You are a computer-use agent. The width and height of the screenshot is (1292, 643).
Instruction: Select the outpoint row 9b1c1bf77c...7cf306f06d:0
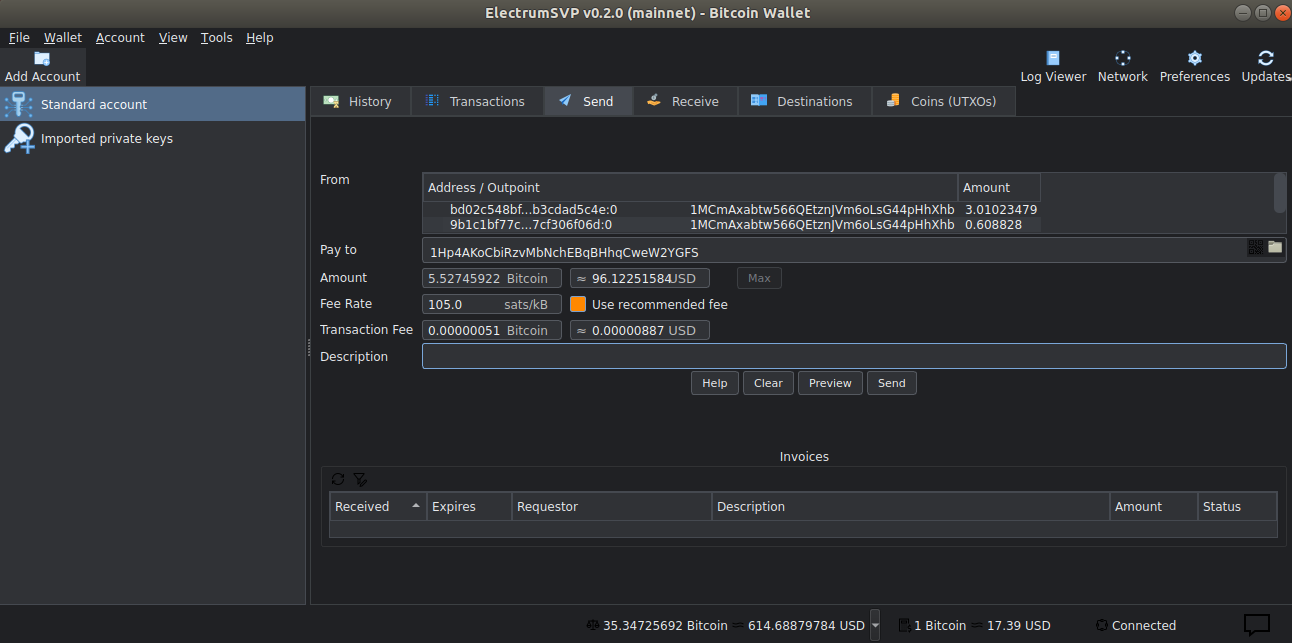(x=731, y=225)
